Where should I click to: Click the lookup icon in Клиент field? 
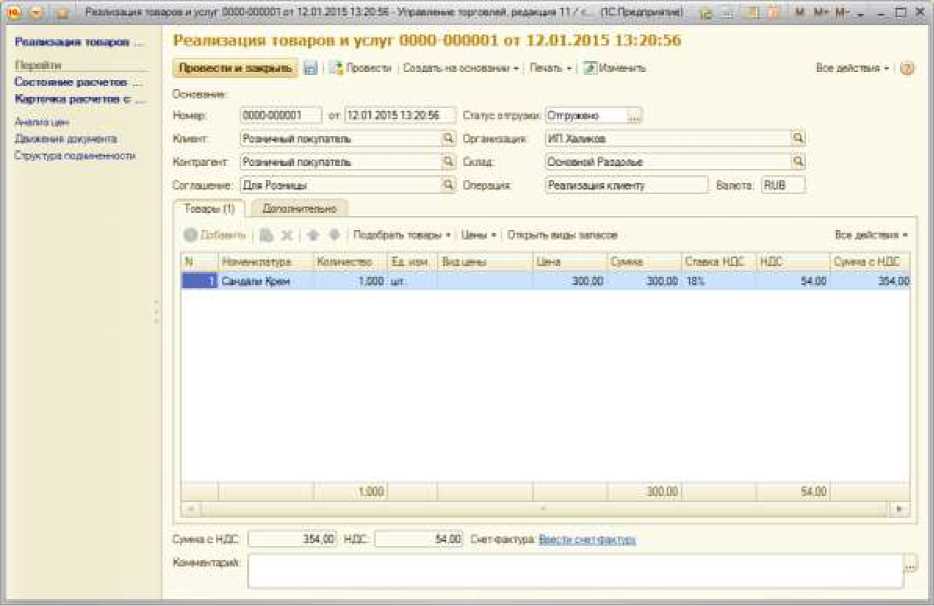tap(448, 139)
